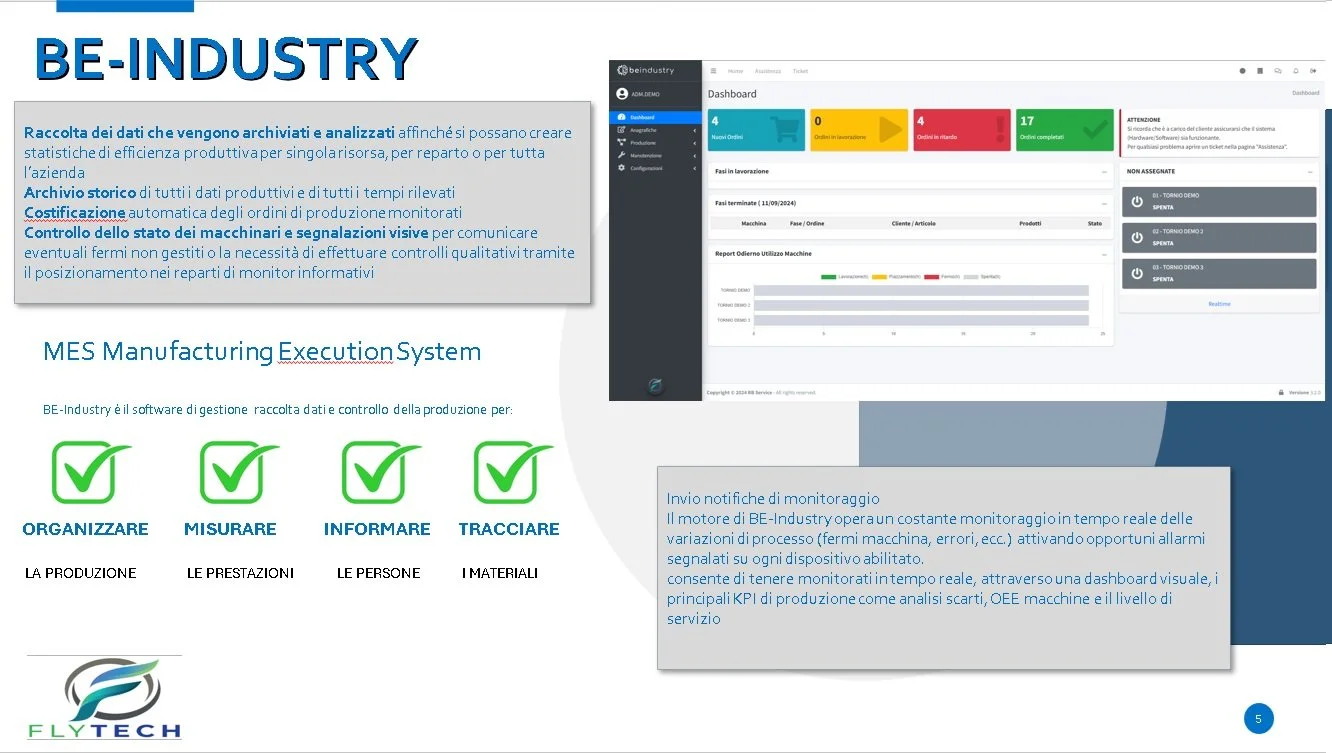This screenshot has height=753, width=1332.
Task: Open the Produzione sidebar menu label
Action: point(643,143)
